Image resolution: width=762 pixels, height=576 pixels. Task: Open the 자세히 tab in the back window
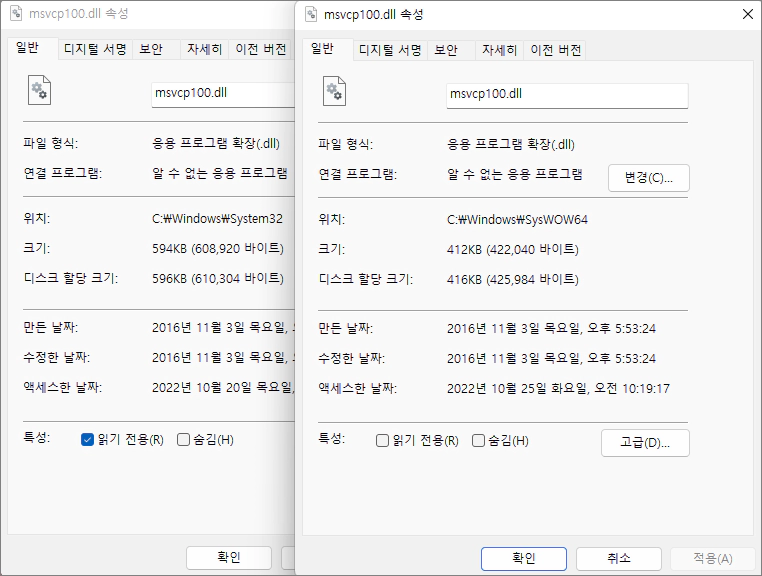204,49
